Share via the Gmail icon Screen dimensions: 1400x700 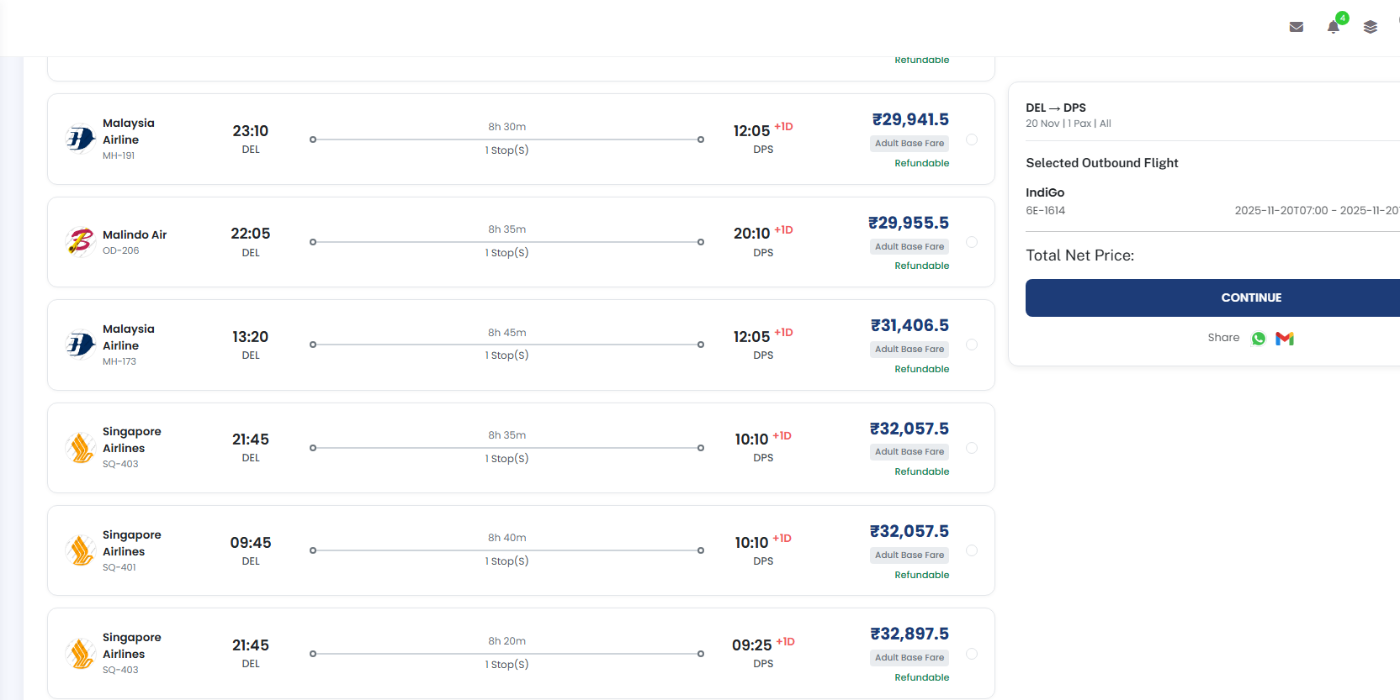pyautogui.click(x=1285, y=338)
